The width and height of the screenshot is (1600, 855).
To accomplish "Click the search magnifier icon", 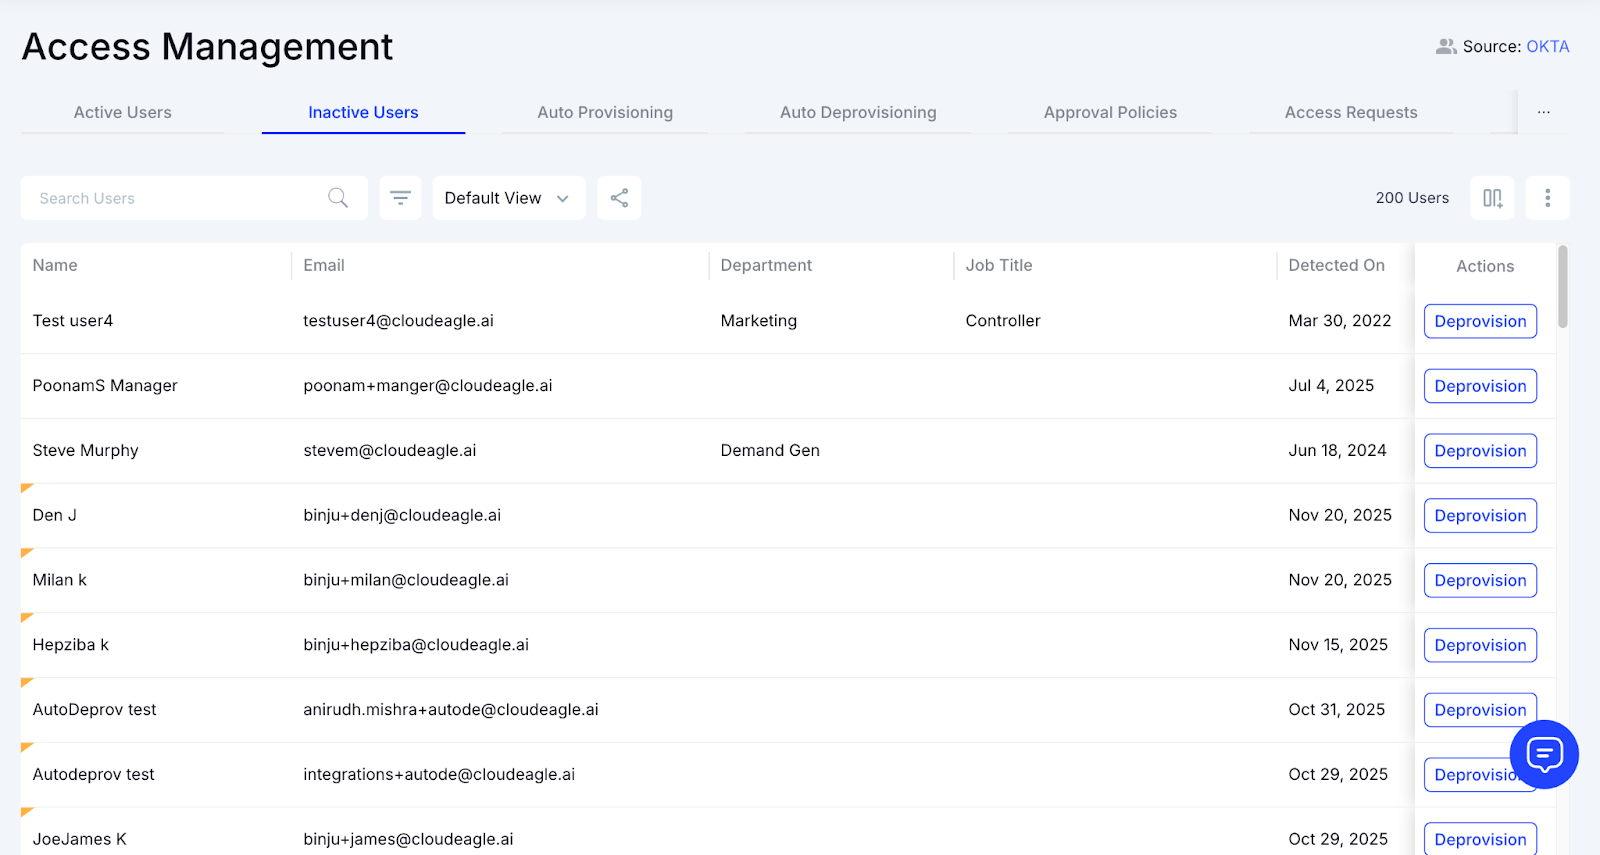I will coord(338,198).
